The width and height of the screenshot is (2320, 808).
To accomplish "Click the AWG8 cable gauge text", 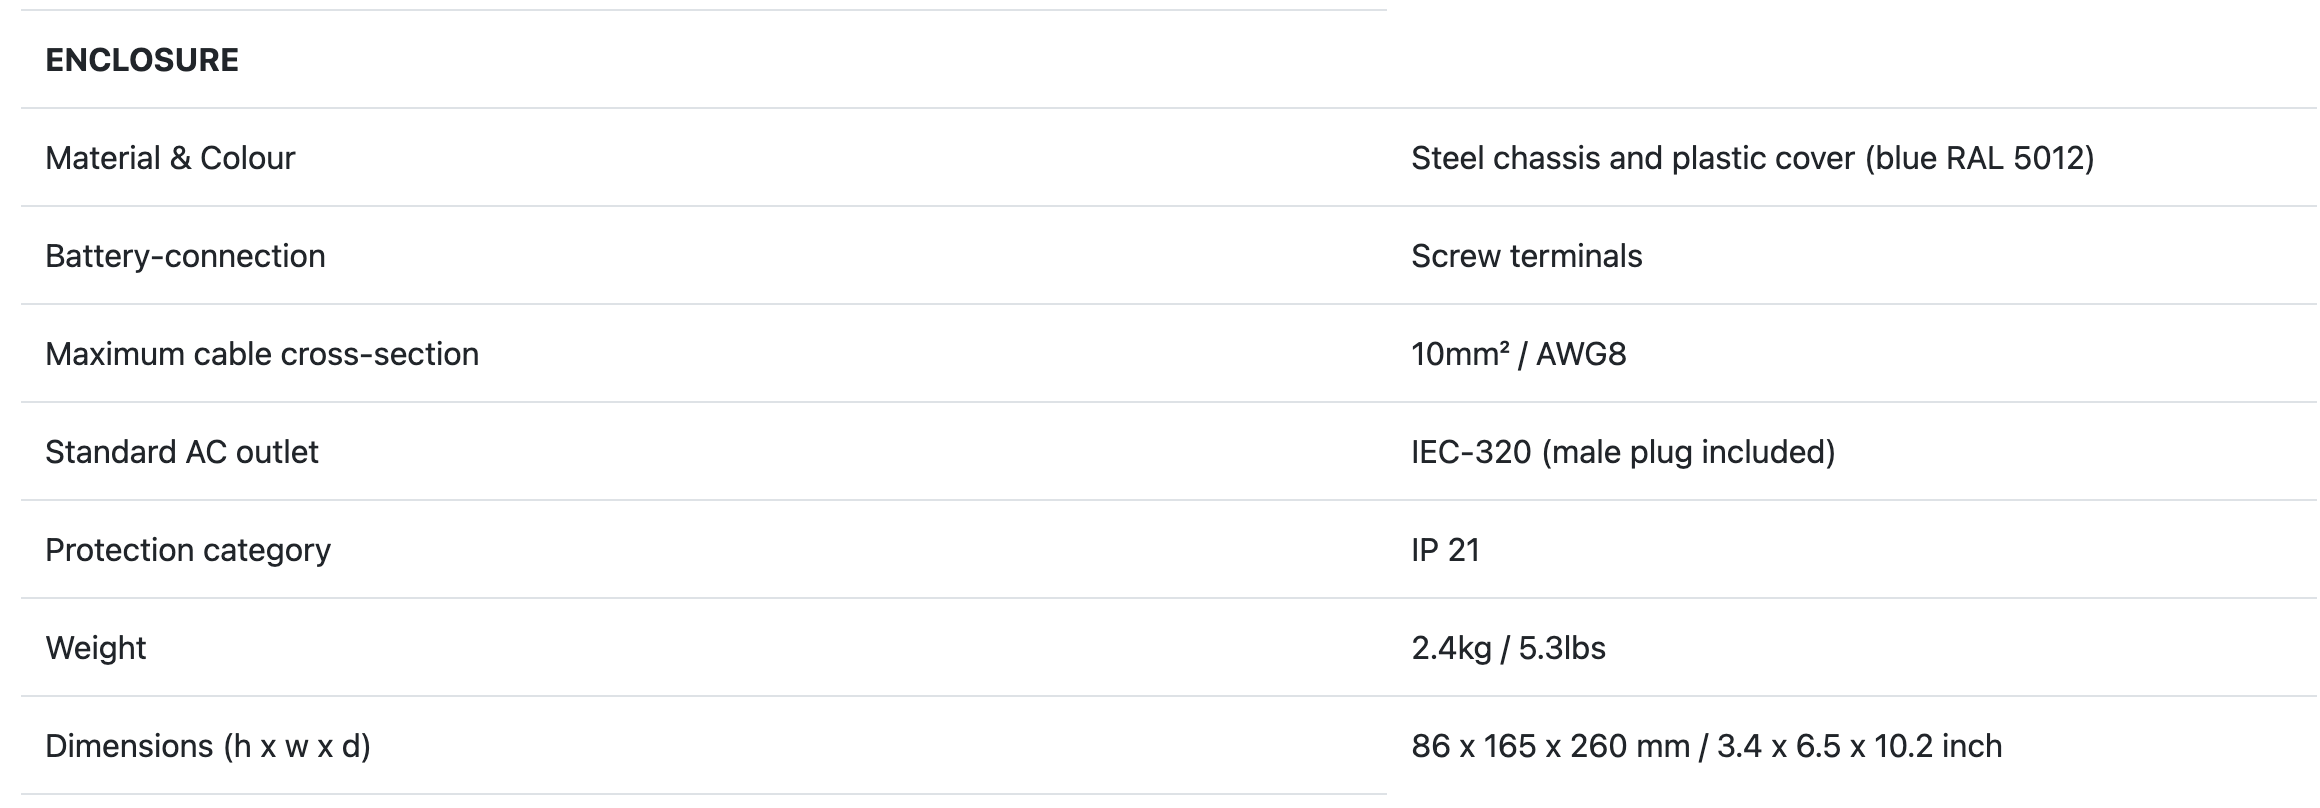I will [x=1581, y=354].
